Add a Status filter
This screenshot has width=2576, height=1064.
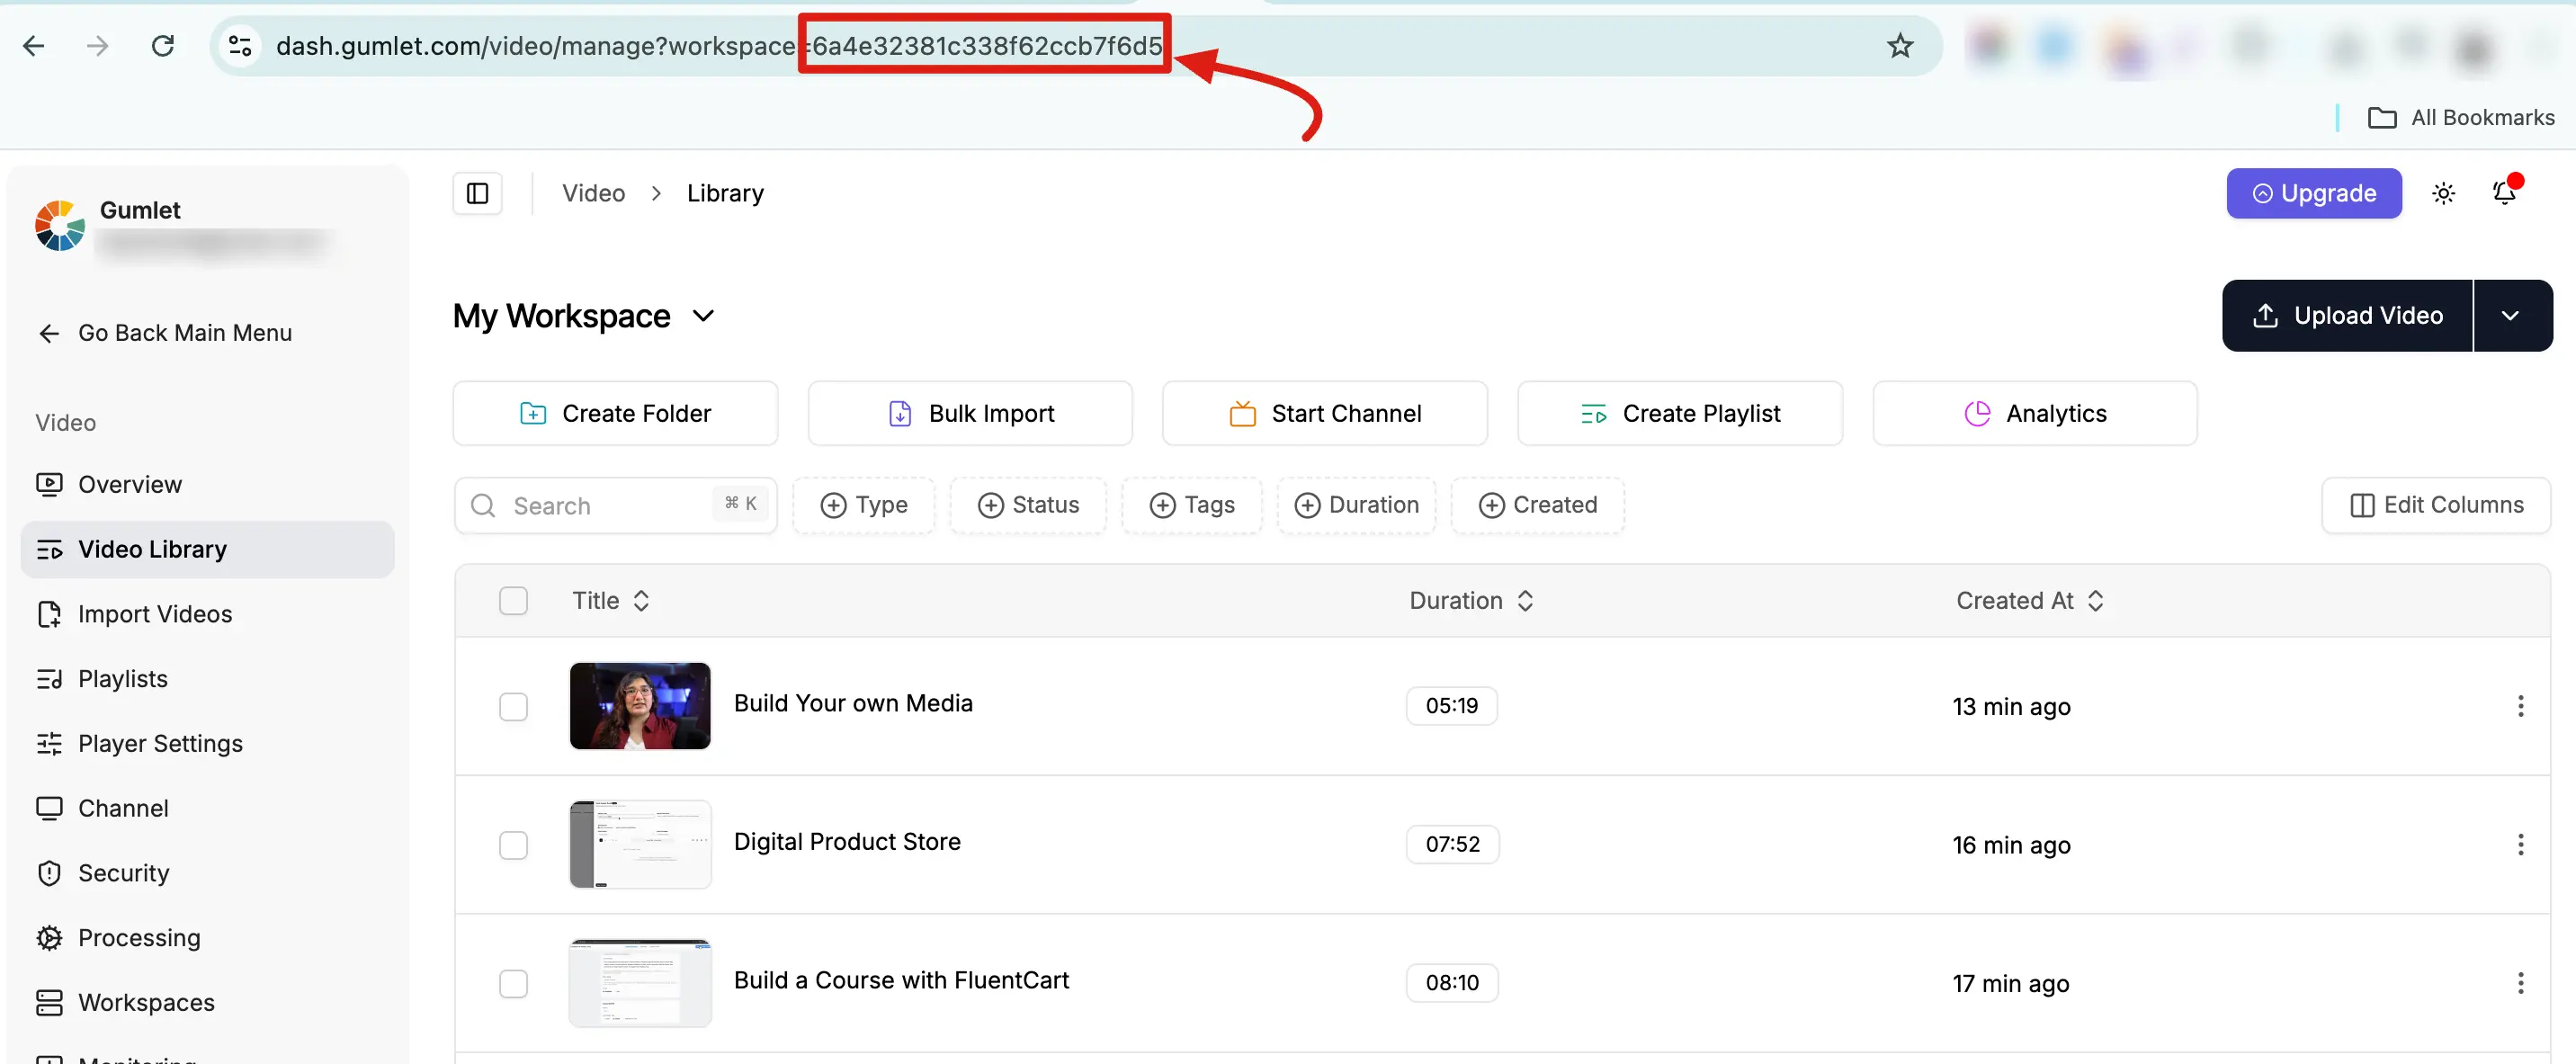click(x=1028, y=505)
